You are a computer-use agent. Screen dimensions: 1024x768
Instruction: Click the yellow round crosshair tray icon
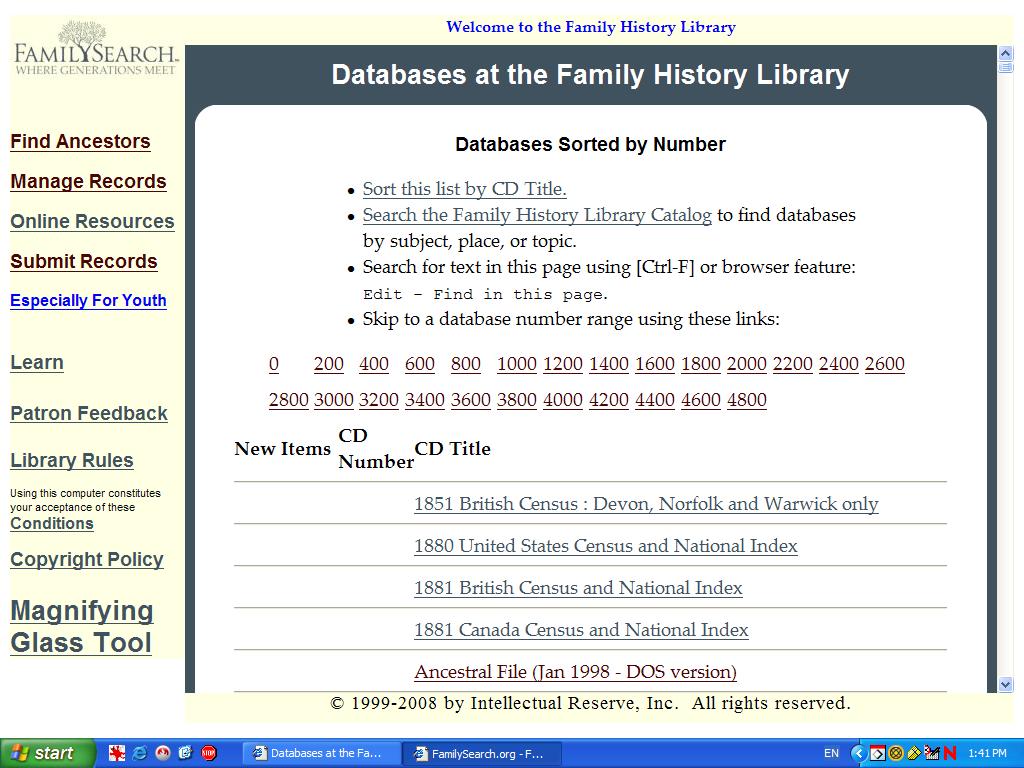pos(896,753)
